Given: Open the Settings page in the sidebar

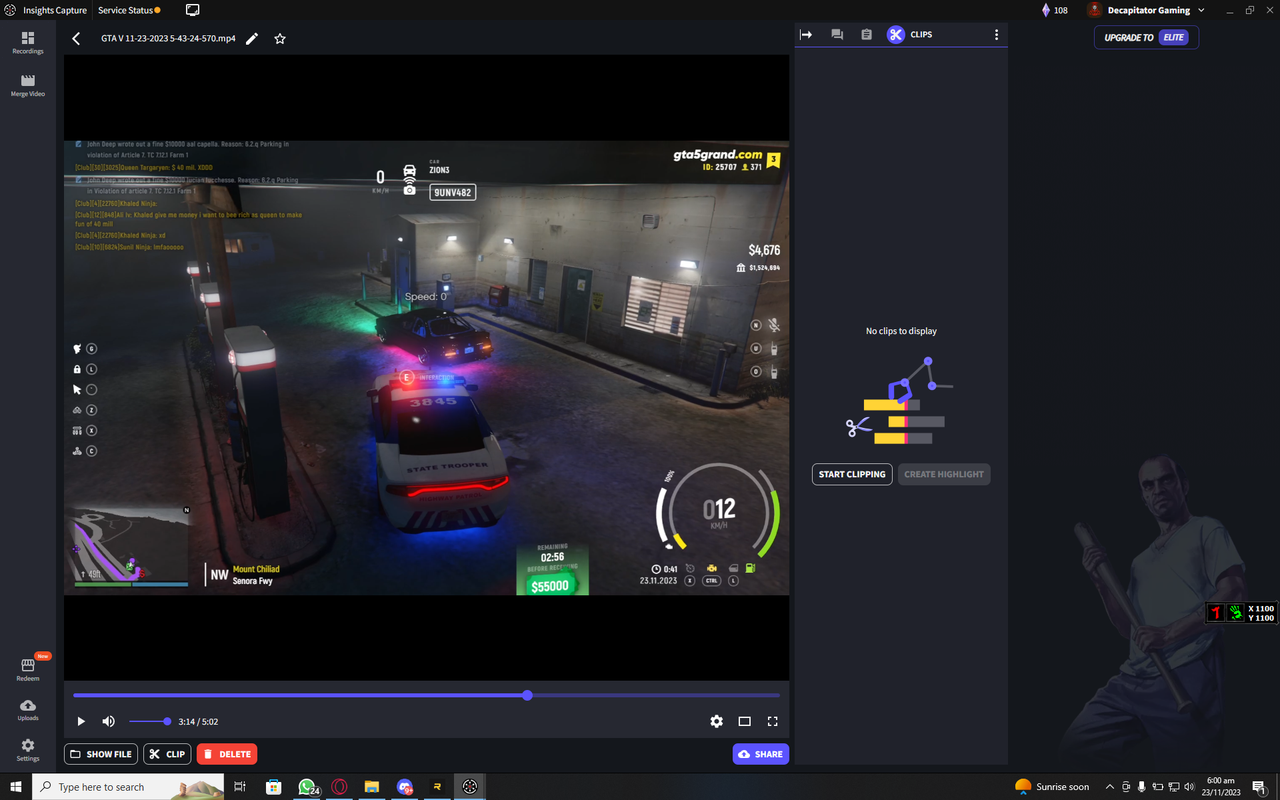Looking at the screenshot, I should [x=28, y=750].
